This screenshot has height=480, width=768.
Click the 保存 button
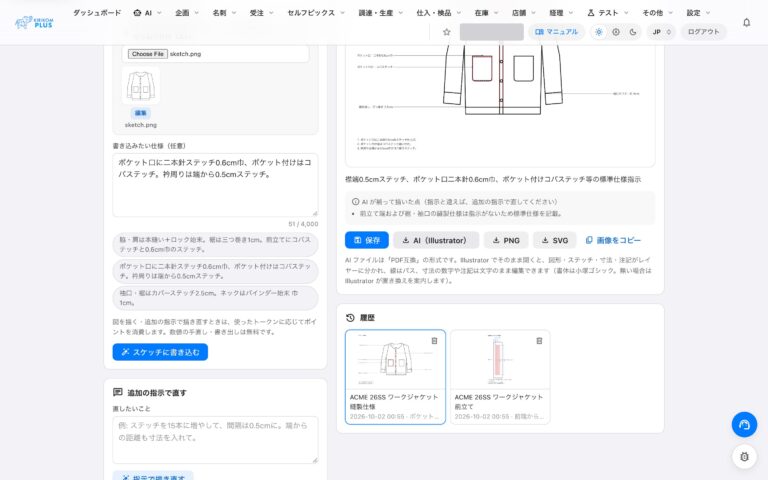367,240
